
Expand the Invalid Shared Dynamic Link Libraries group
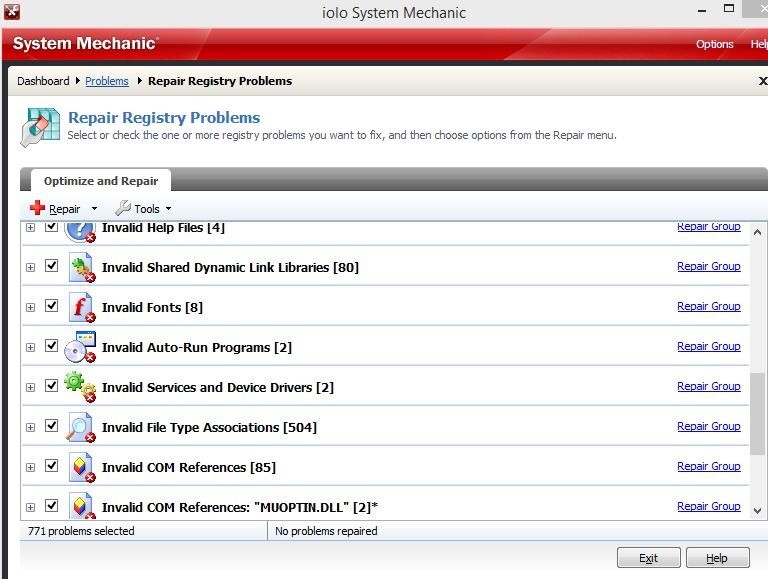click(30, 267)
